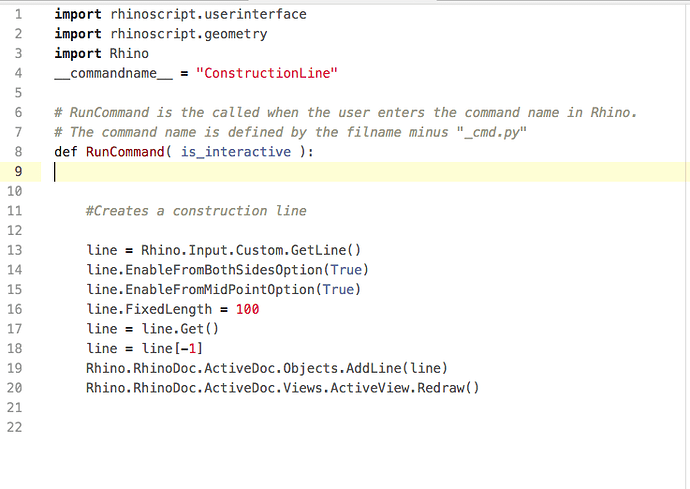Click the comment '# The command name is defined'
This screenshot has height=489, width=690.
[290, 132]
